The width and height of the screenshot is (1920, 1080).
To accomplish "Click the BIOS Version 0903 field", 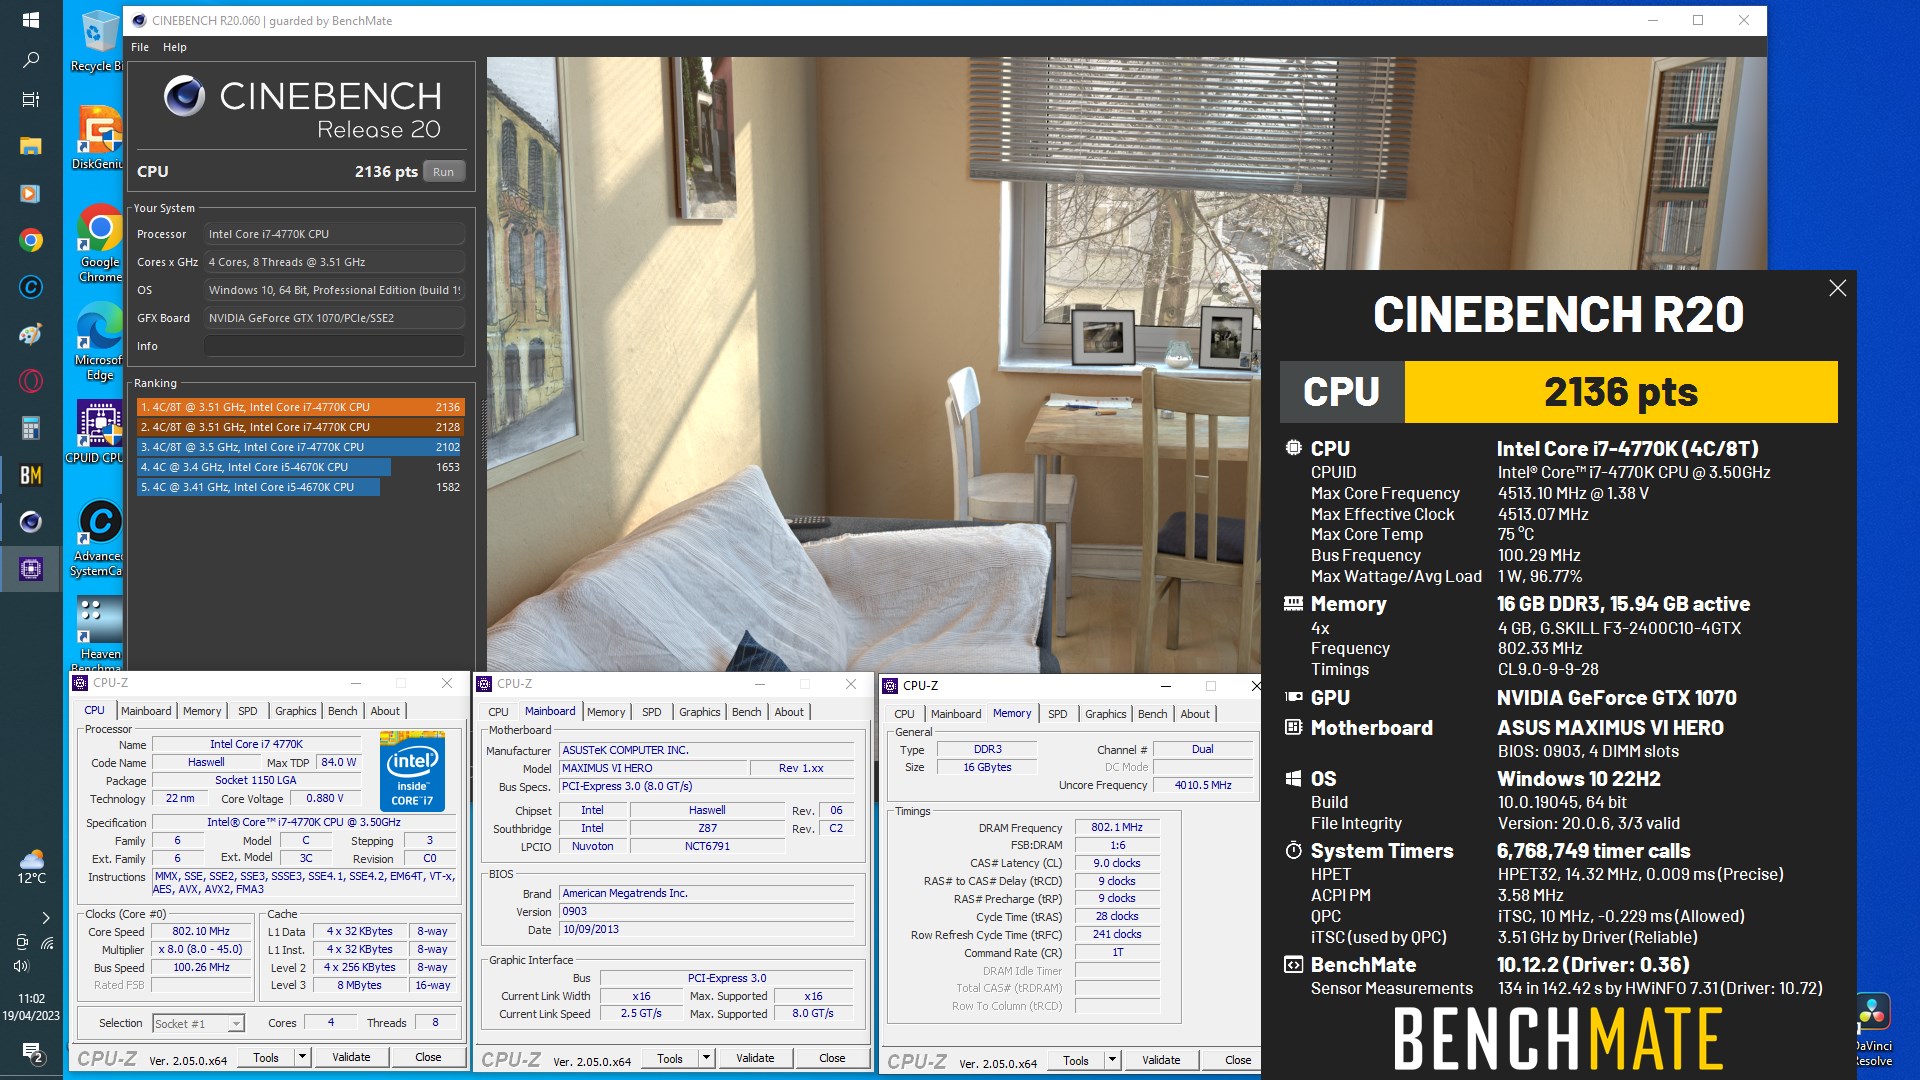I will (706, 911).
